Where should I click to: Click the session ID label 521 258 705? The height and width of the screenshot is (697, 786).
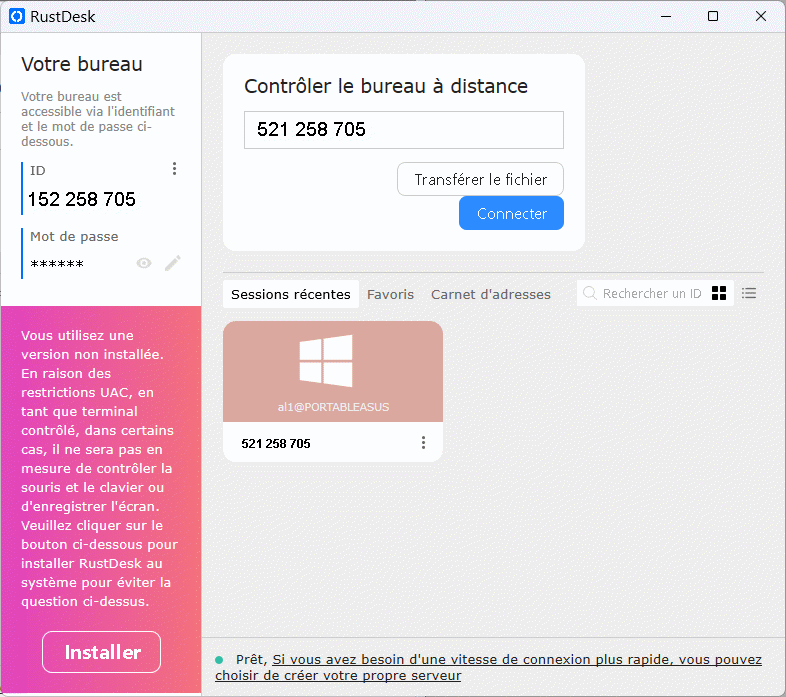coord(276,443)
